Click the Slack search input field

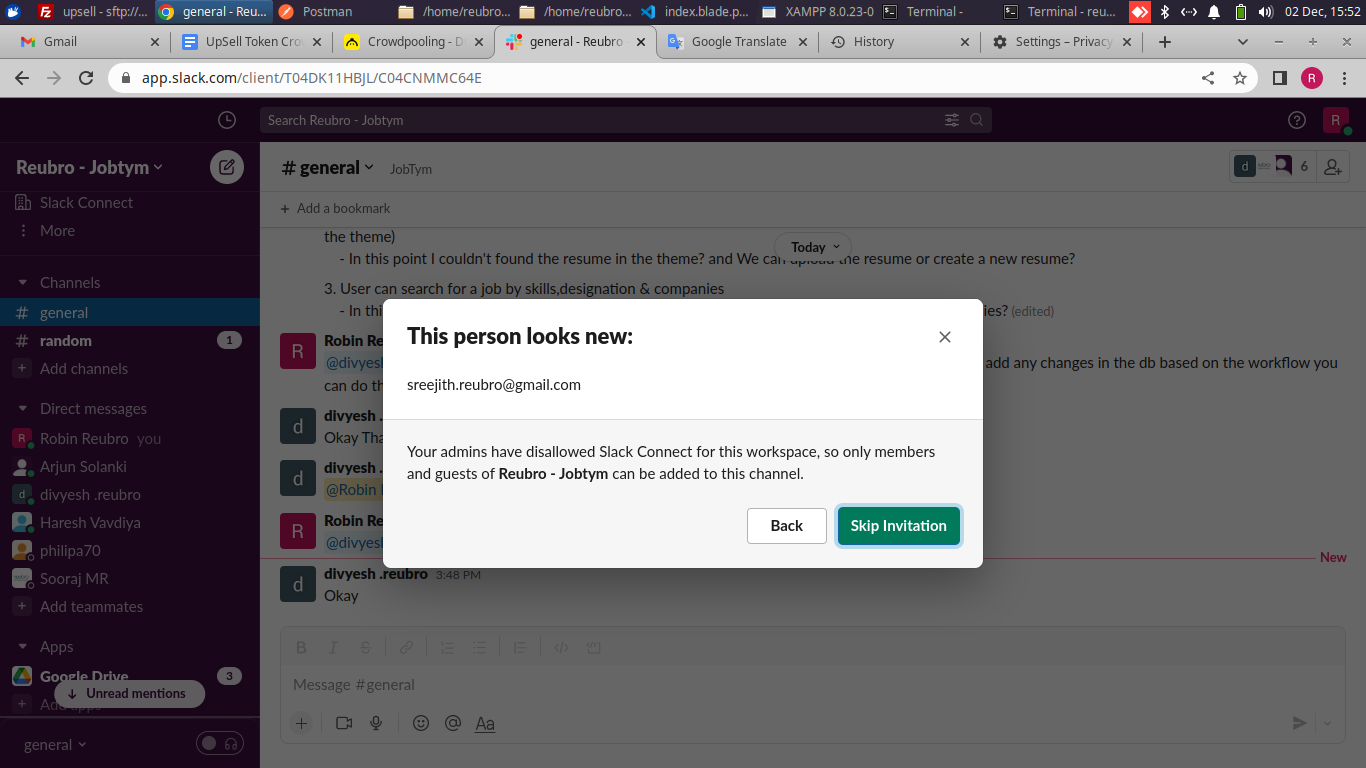(626, 120)
